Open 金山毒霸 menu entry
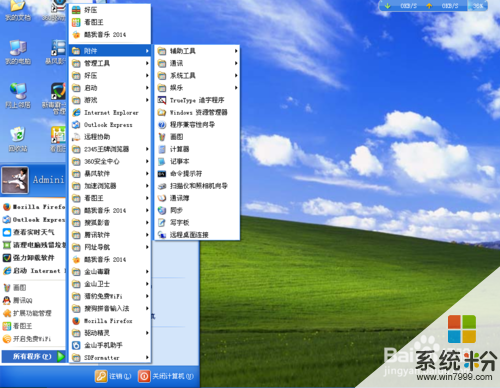The height and width of the screenshot is (388, 500). pos(110,272)
